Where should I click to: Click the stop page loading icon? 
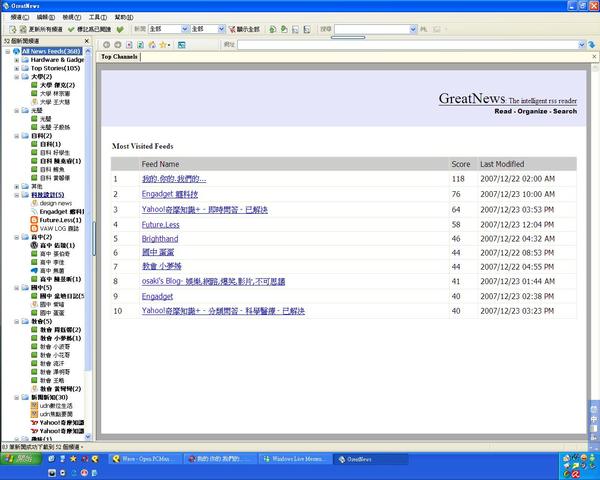pyautogui.click(x=129, y=45)
